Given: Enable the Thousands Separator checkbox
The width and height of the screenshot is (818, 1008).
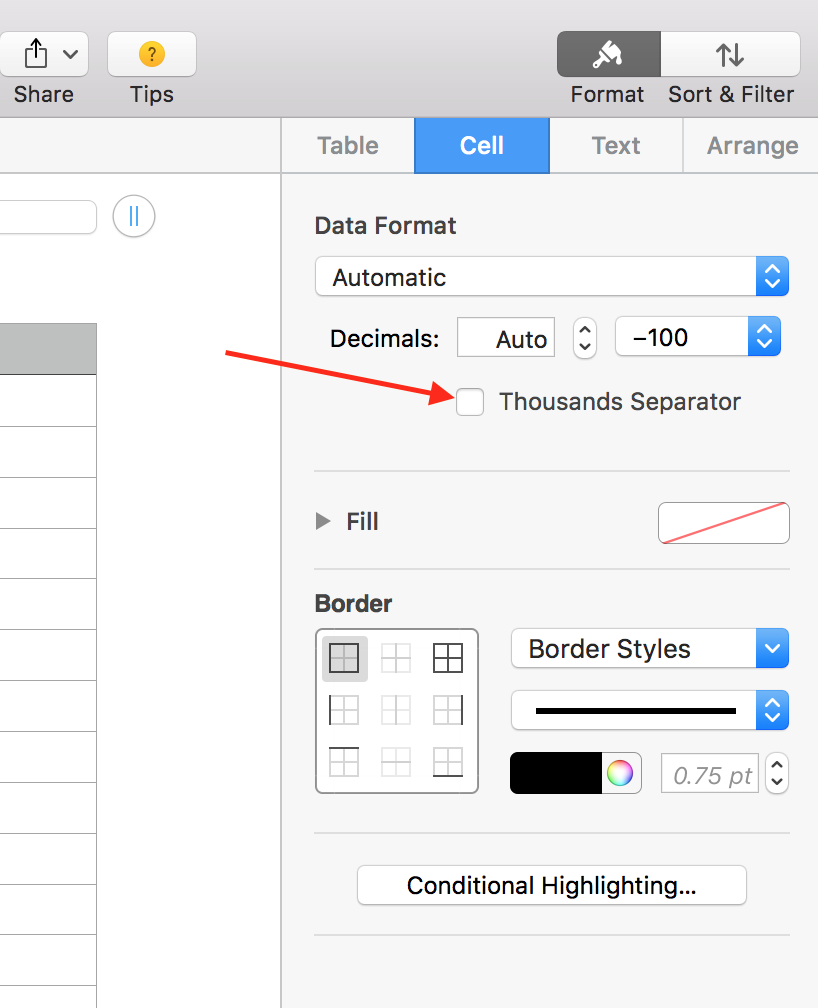Looking at the screenshot, I should (x=470, y=402).
